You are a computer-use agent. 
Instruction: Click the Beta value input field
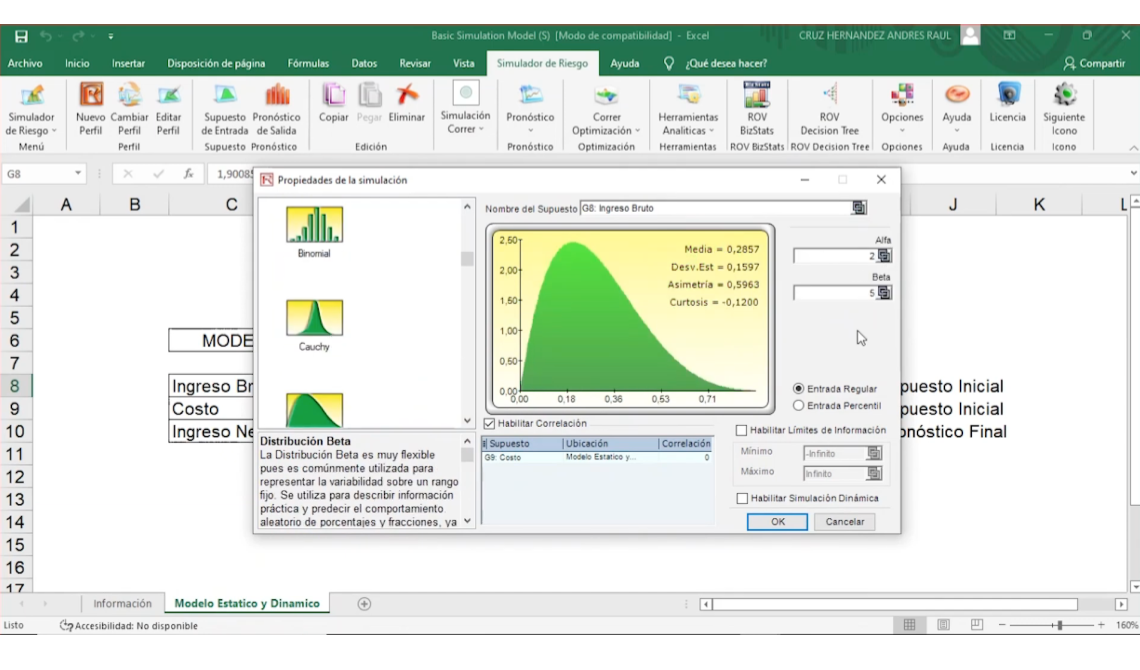coord(835,293)
